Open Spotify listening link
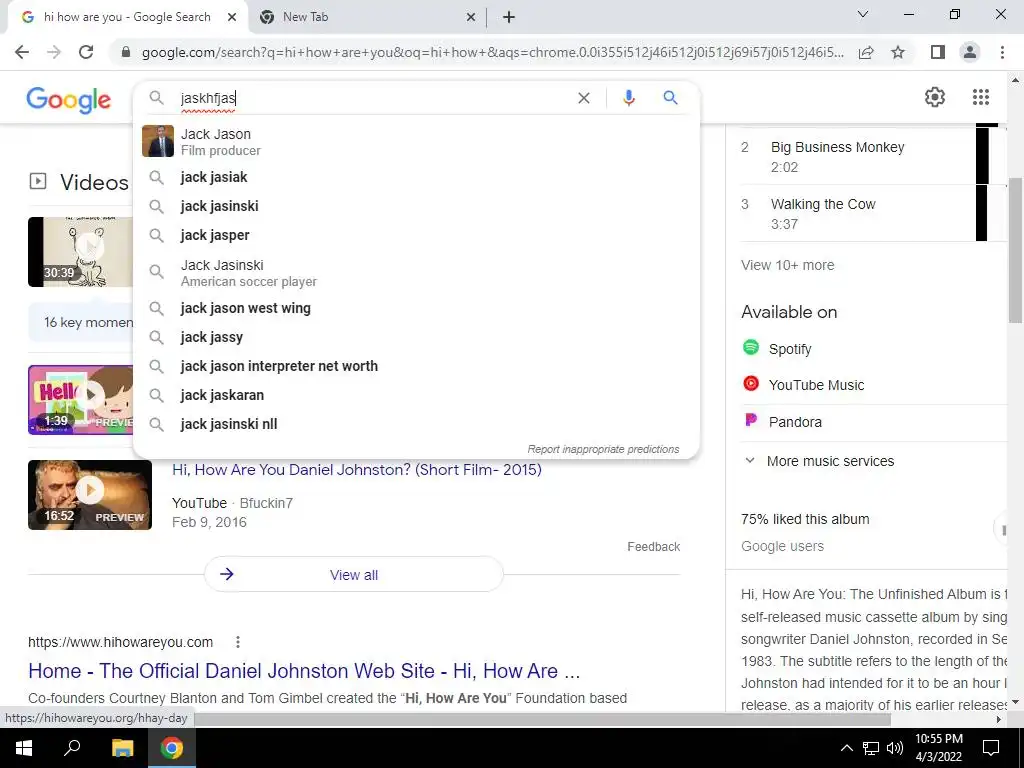 click(x=790, y=349)
